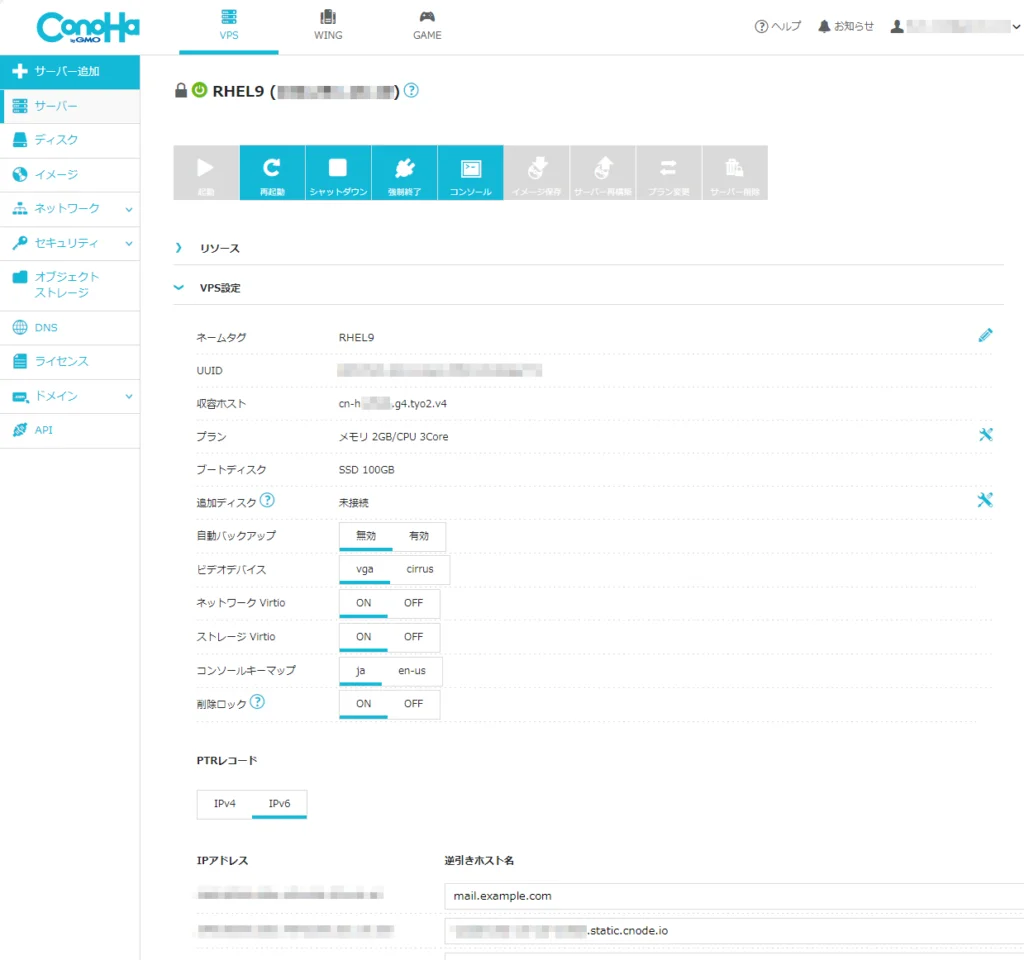Switch ビデオデバイス to cirrus

point(420,569)
